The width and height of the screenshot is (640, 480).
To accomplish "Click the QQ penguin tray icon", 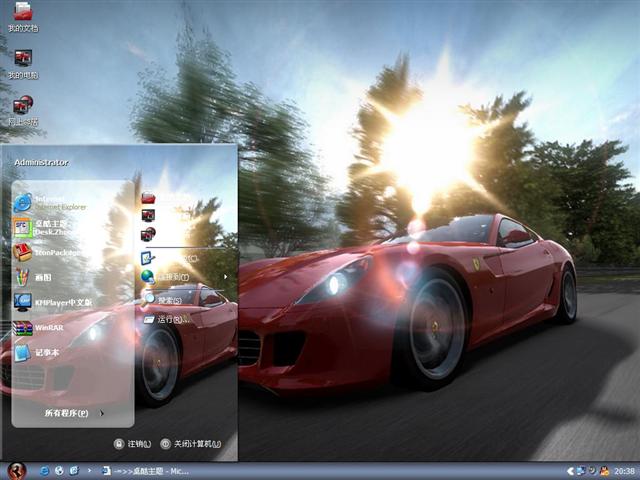I will [604, 471].
